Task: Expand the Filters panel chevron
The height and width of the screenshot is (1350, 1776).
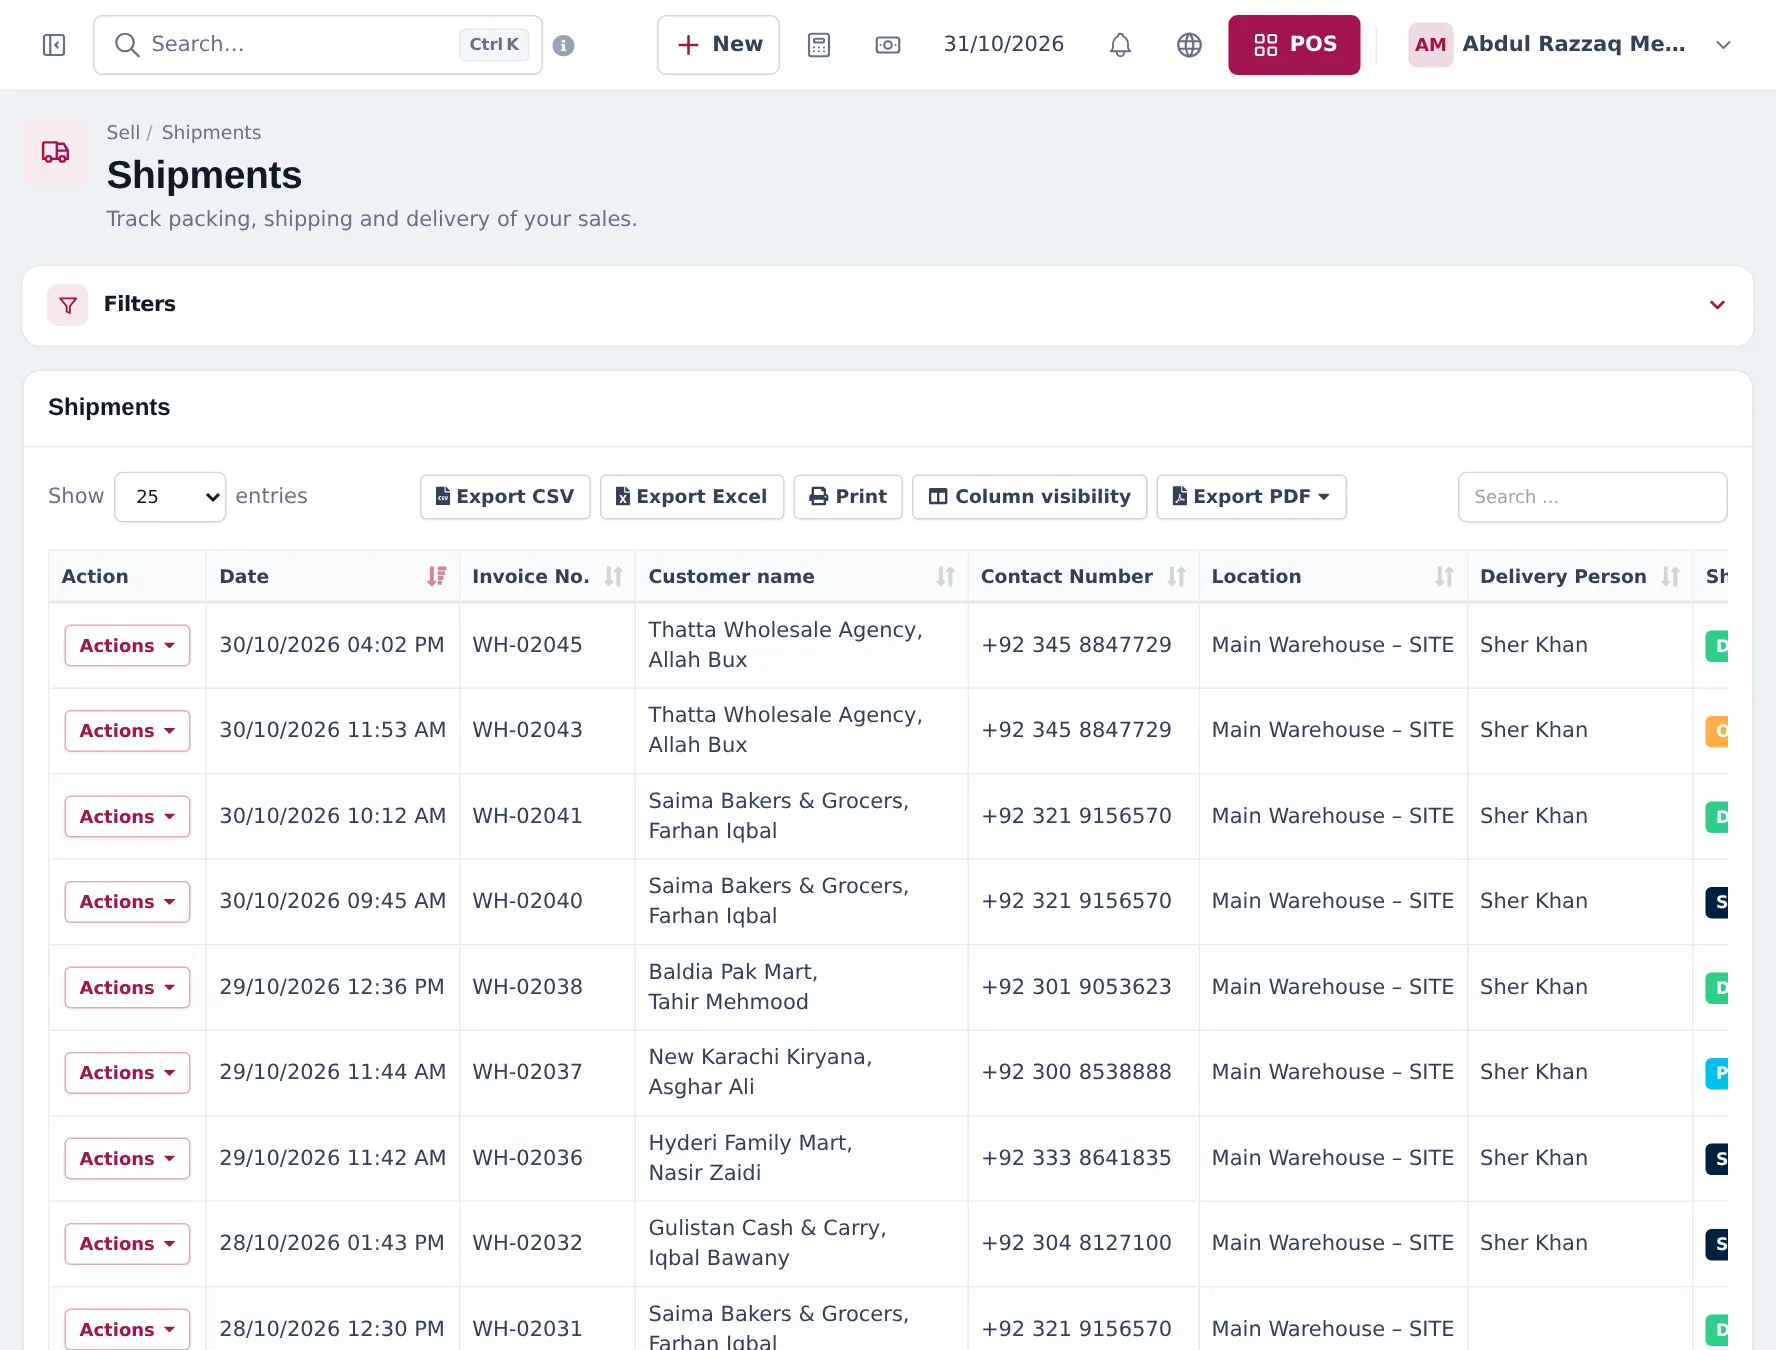Action: (x=1717, y=305)
